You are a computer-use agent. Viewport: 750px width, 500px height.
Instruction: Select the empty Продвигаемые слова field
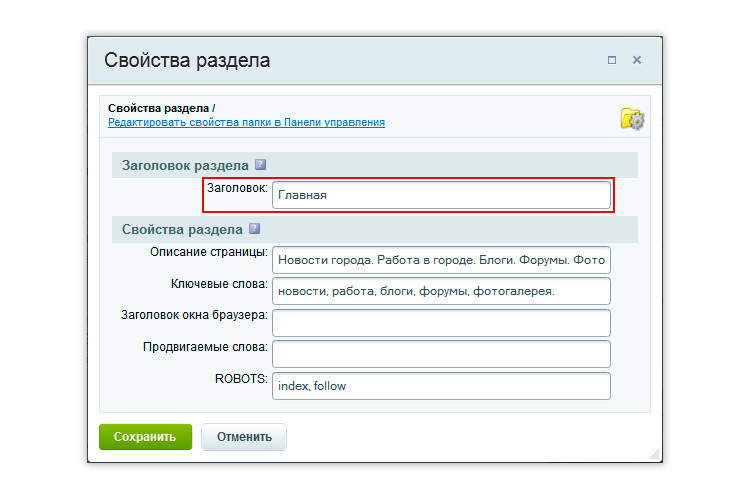pyautogui.click(x=441, y=354)
